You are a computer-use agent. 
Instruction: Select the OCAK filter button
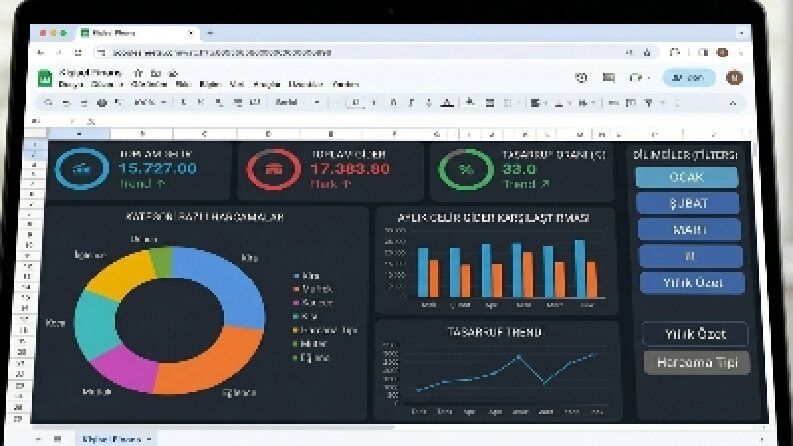click(x=686, y=177)
